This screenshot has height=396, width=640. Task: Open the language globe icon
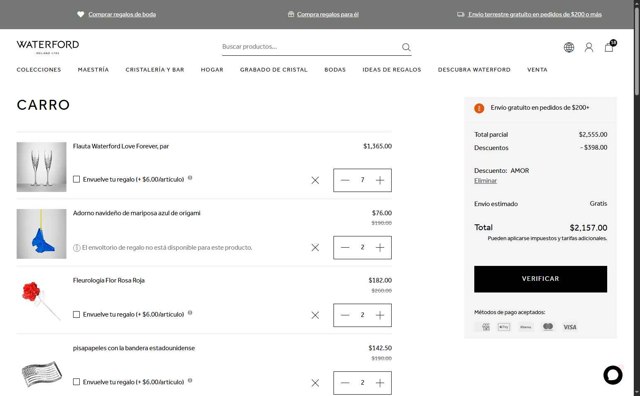569,47
